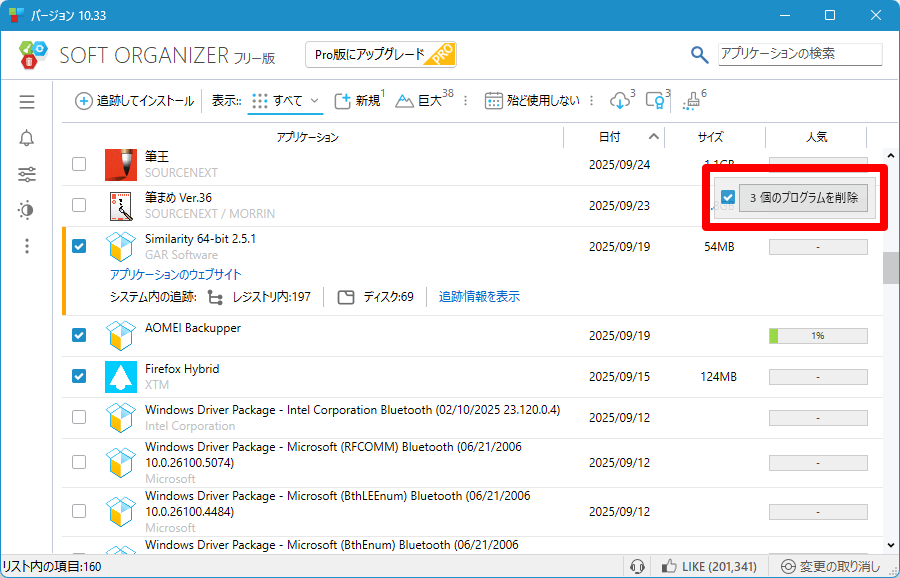Click the magnifier search icon
This screenshot has width=900, height=578.
(x=700, y=55)
